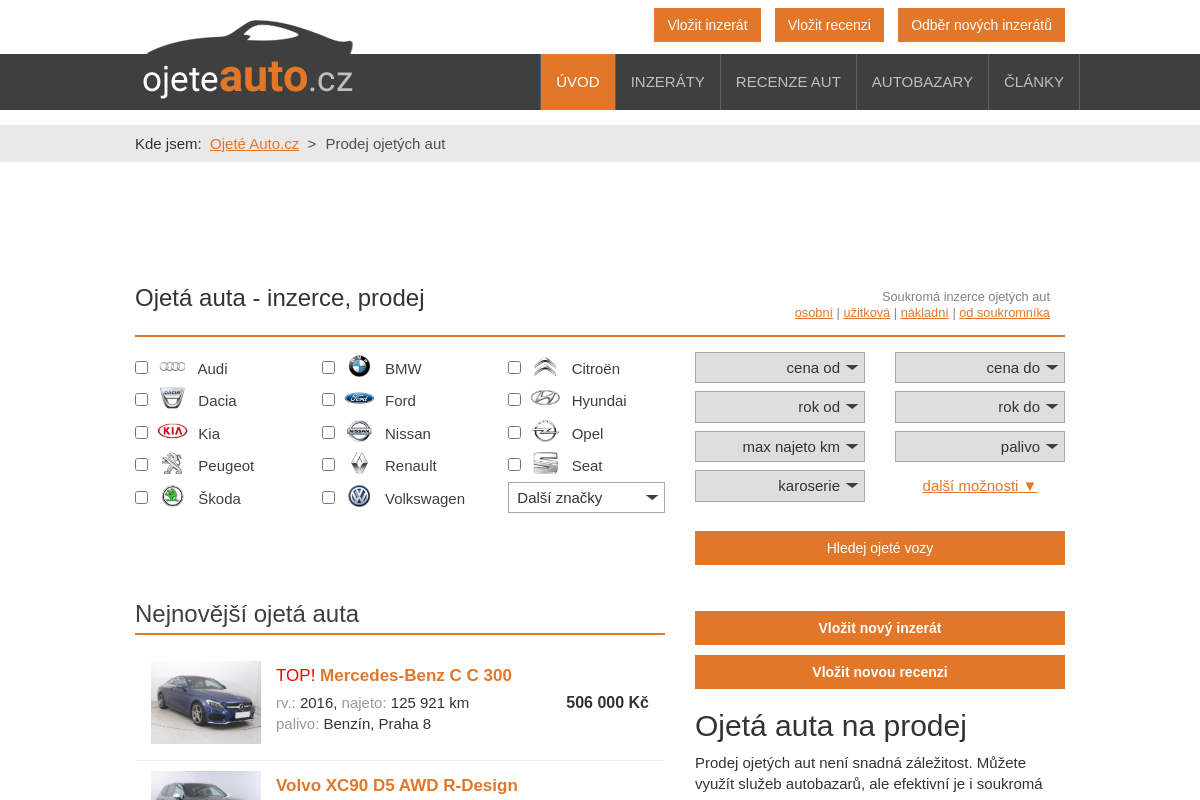Go to the AUTOBAZARY nav item
Screen dimensions: 1200x800
(922, 82)
